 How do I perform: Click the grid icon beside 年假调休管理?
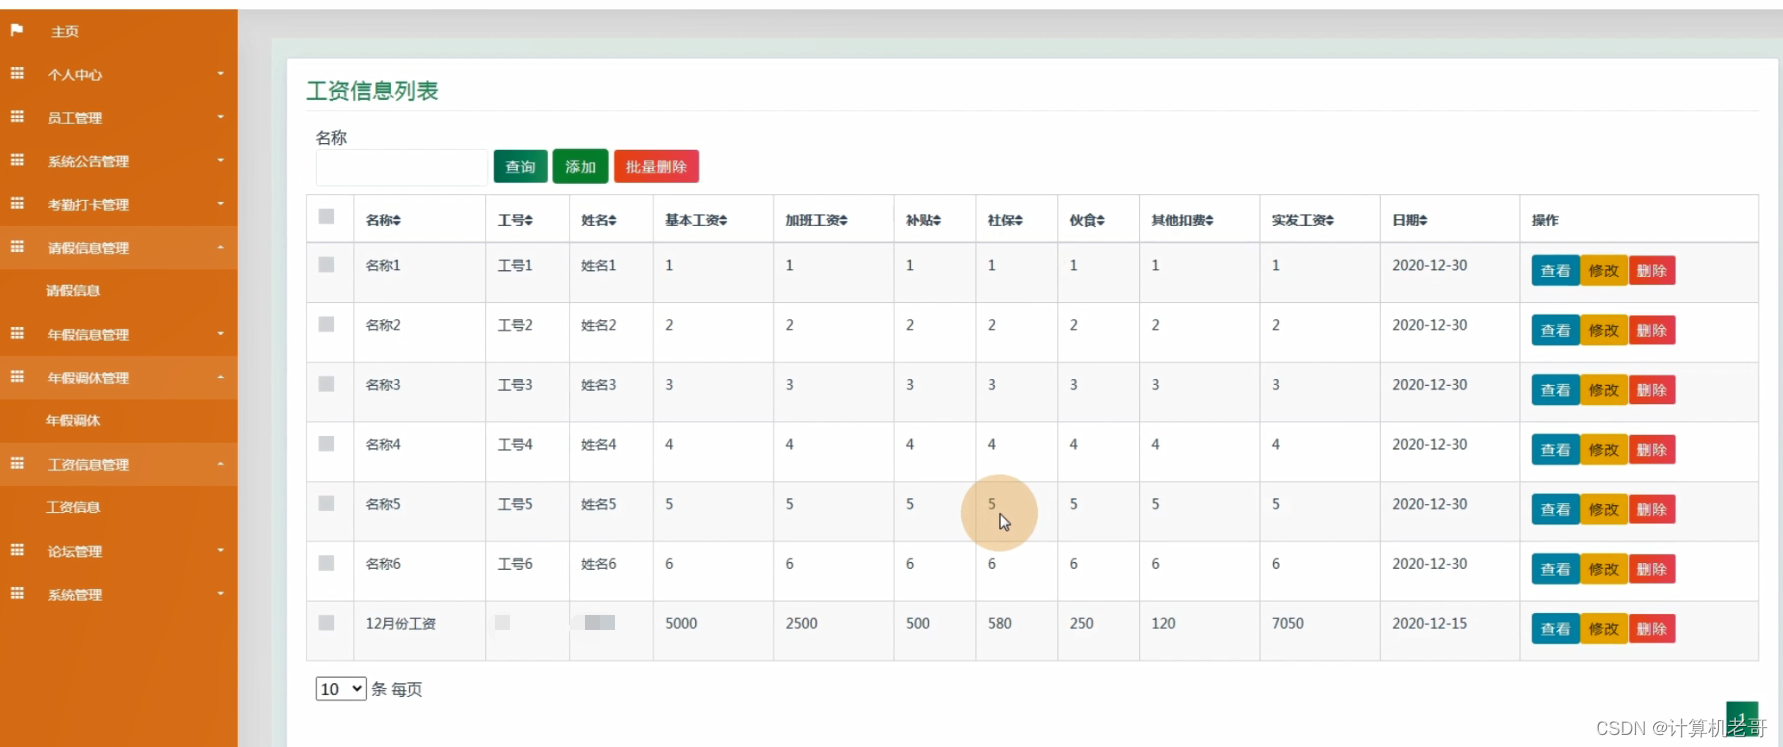(17, 377)
